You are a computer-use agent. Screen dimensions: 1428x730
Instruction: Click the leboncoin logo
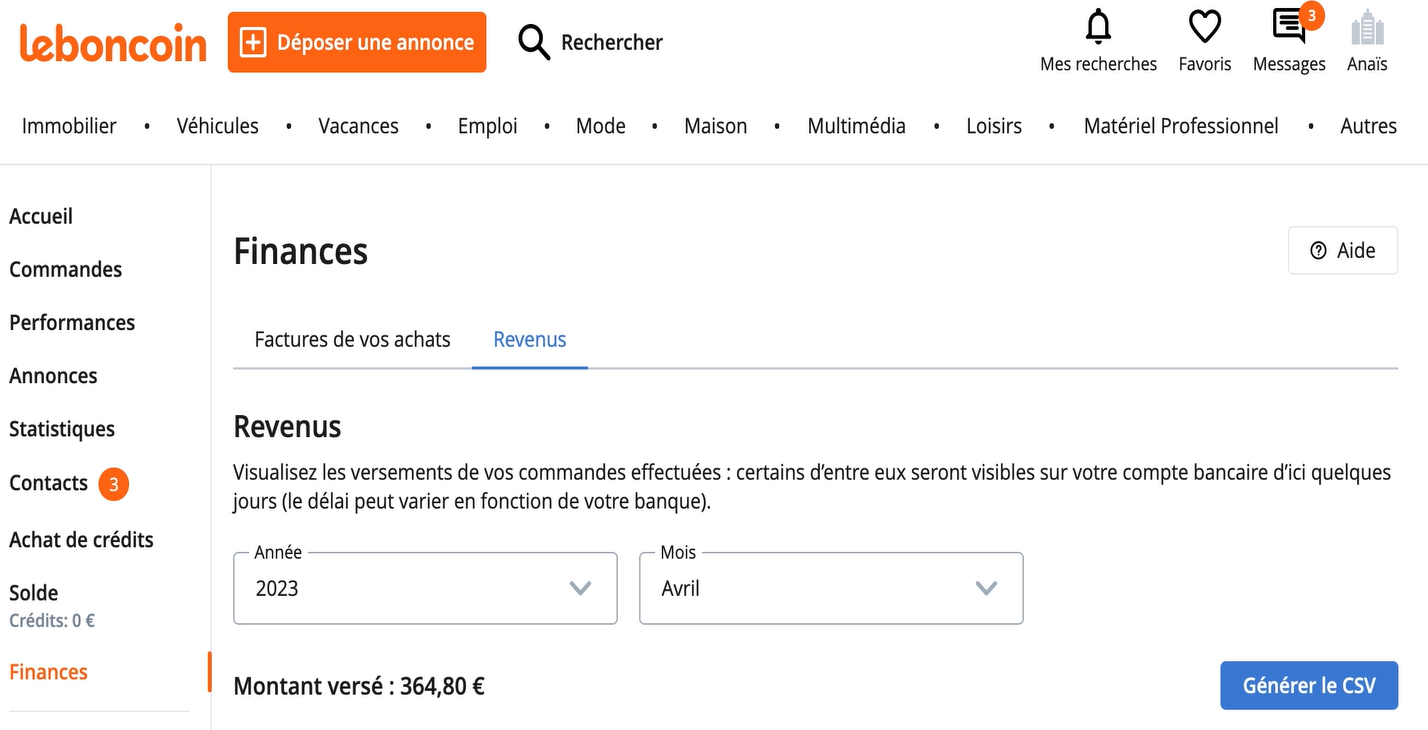113,43
